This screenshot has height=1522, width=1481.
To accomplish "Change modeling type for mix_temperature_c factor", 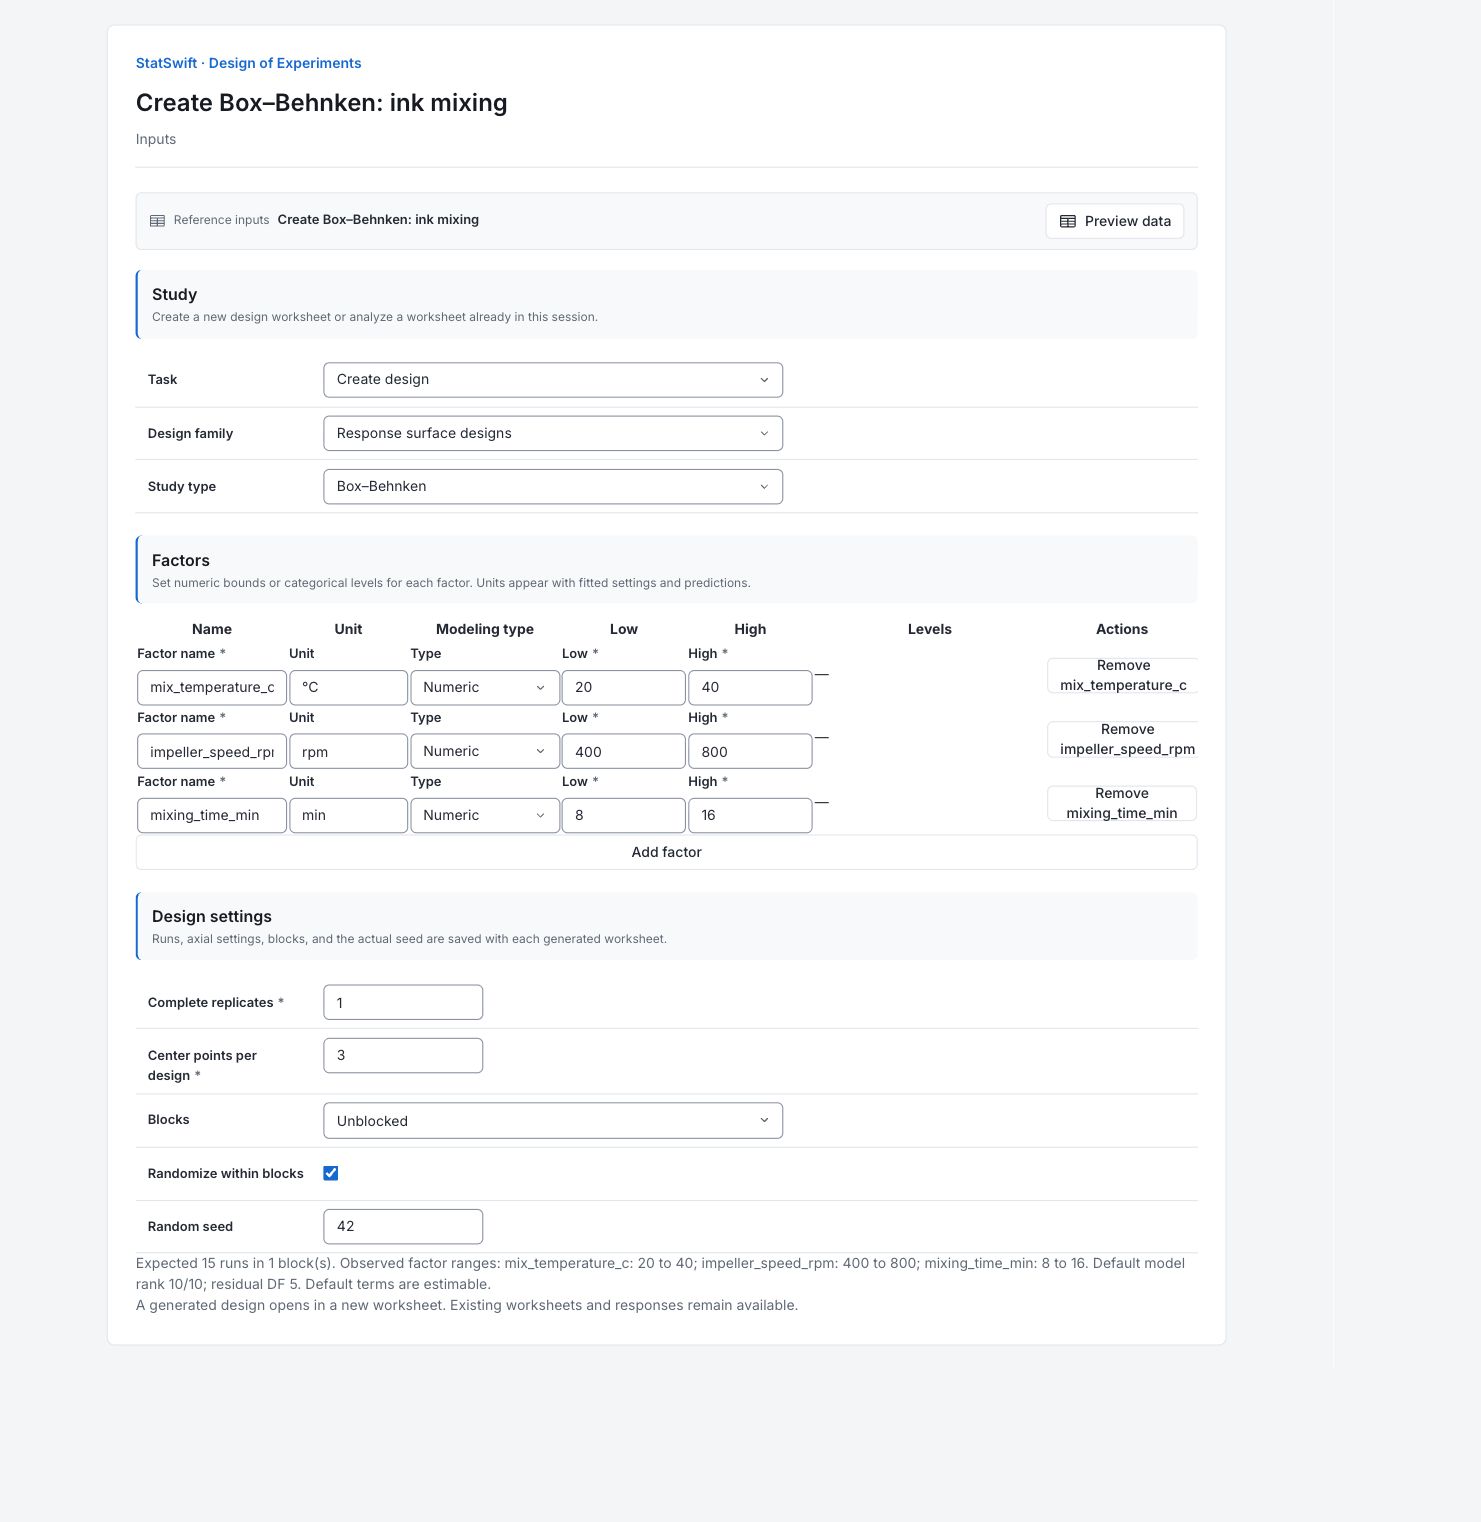I will 485,688.
